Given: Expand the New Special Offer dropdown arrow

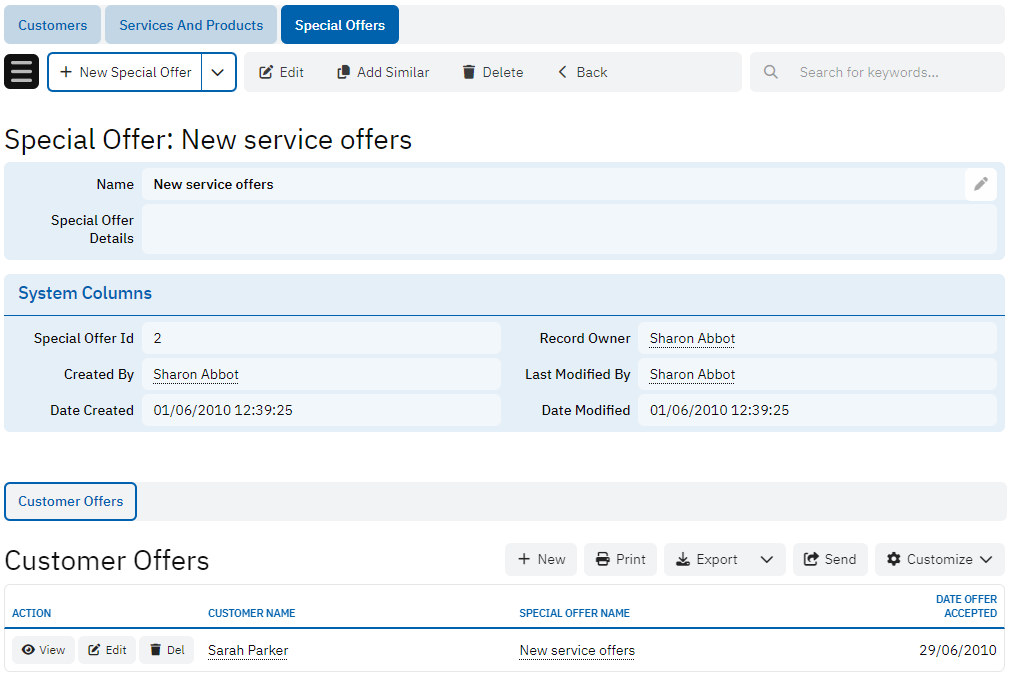Looking at the screenshot, I should (218, 72).
